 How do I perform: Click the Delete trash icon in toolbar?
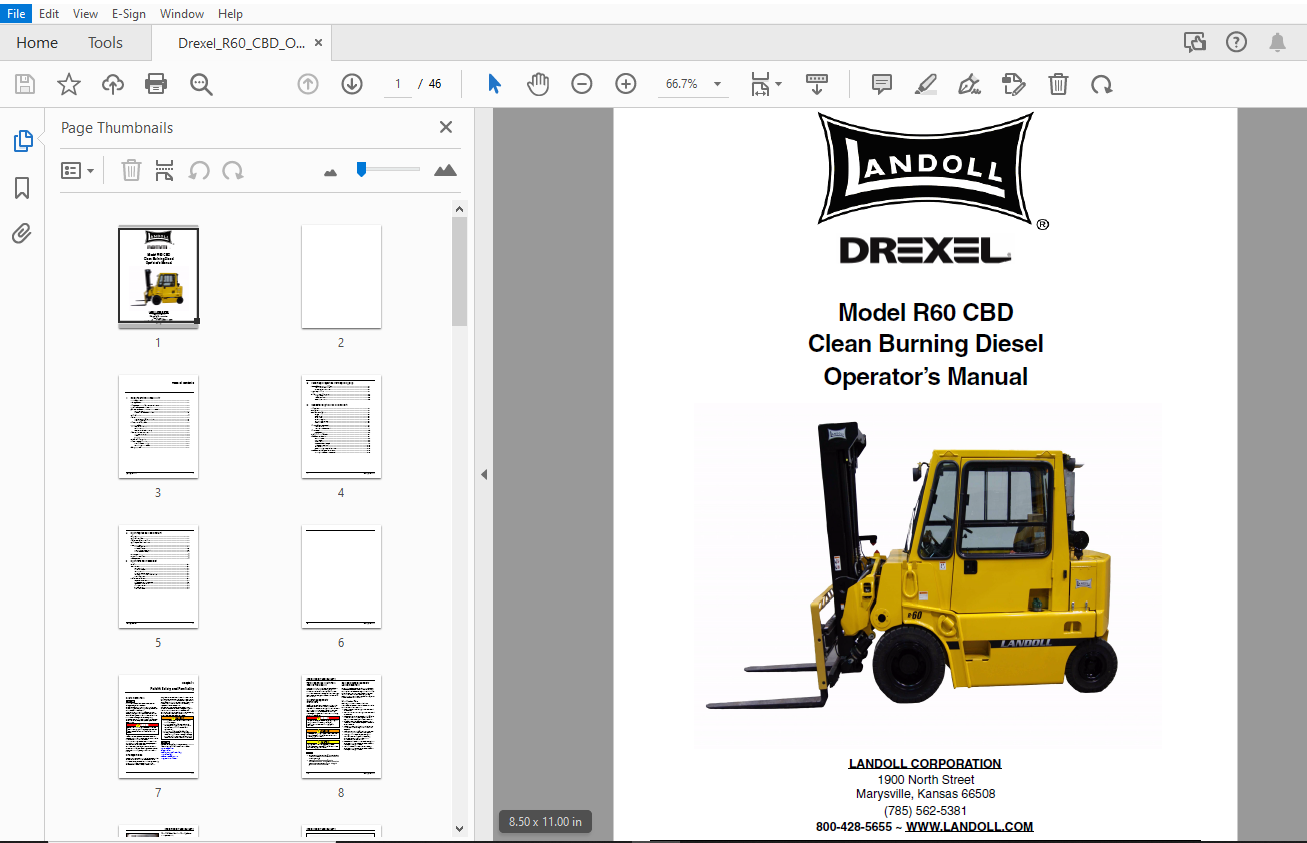coord(1058,84)
